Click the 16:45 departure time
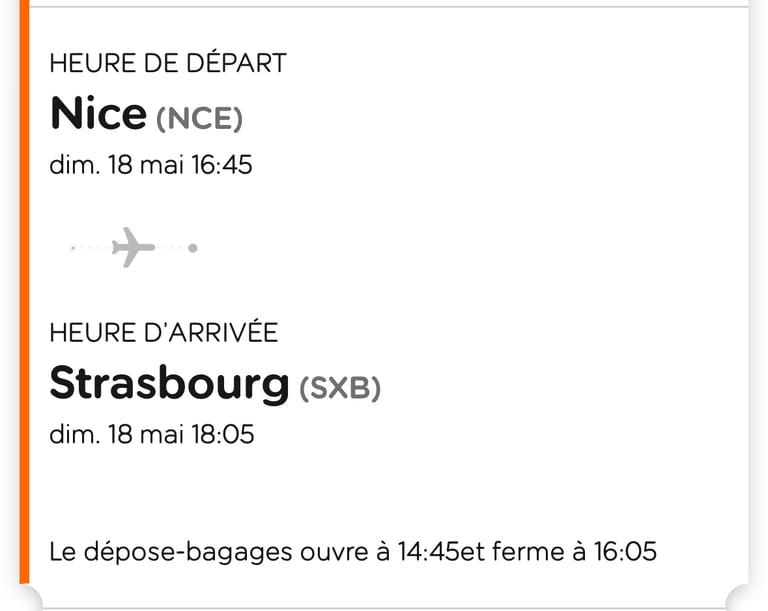The width and height of the screenshot is (768, 611). pyautogui.click(x=222, y=165)
